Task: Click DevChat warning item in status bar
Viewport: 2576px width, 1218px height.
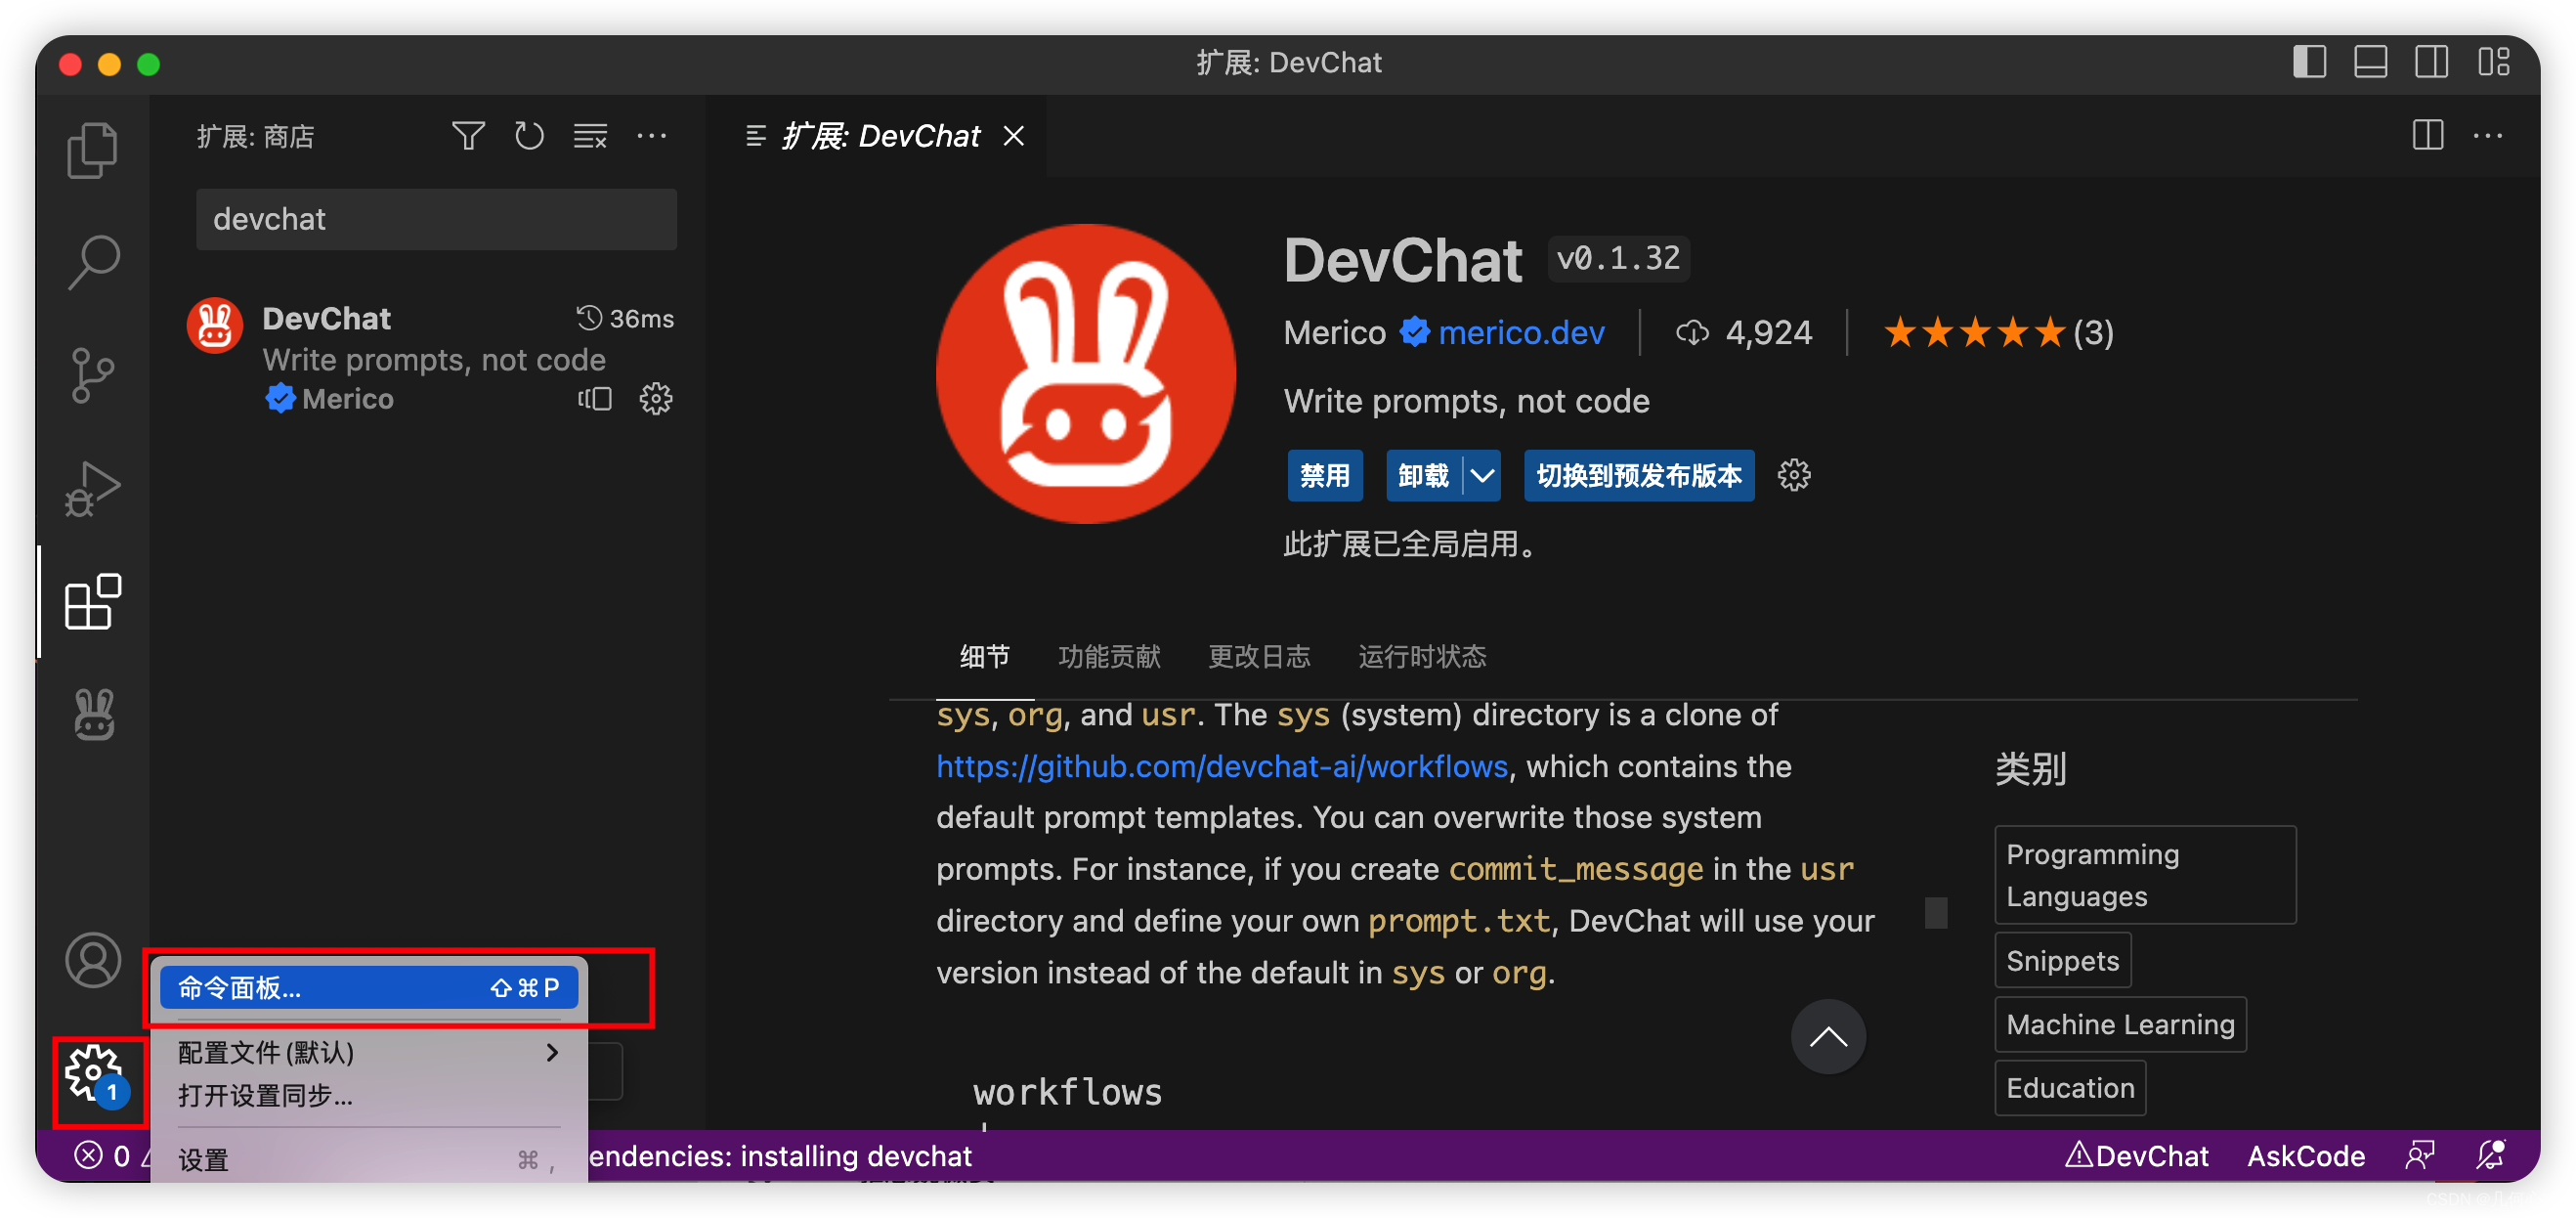Action: click(x=2136, y=1156)
